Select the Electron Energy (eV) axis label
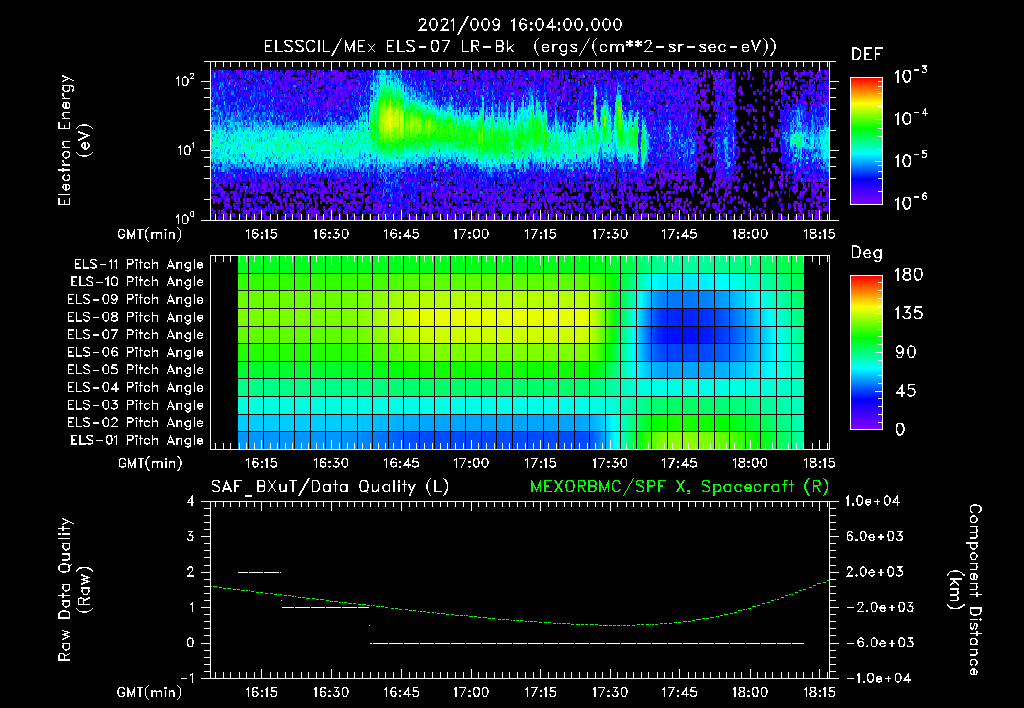Image resolution: width=1024 pixels, height=708 pixels. click(x=74, y=140)
